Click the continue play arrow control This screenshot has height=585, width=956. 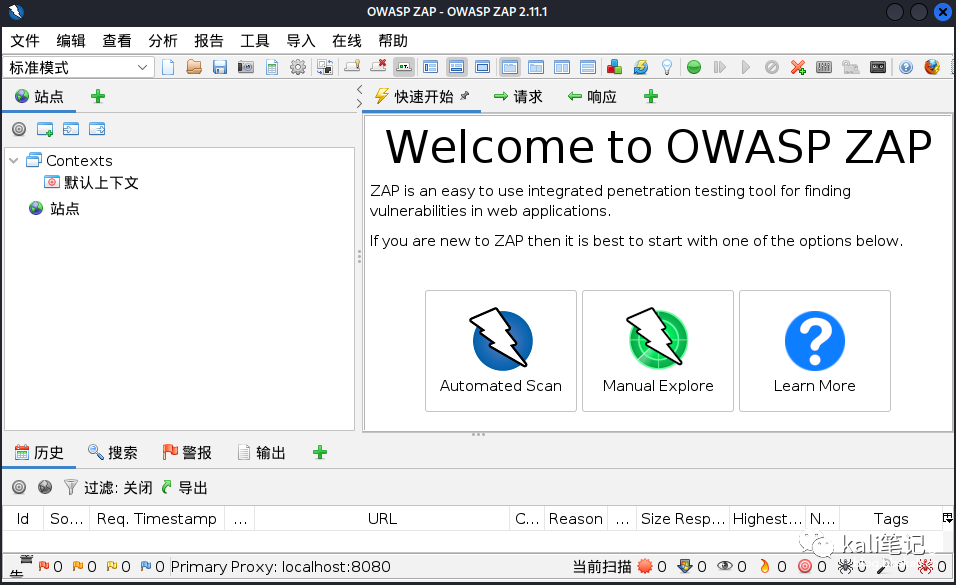pyautogui.click(x=746, y=67)
